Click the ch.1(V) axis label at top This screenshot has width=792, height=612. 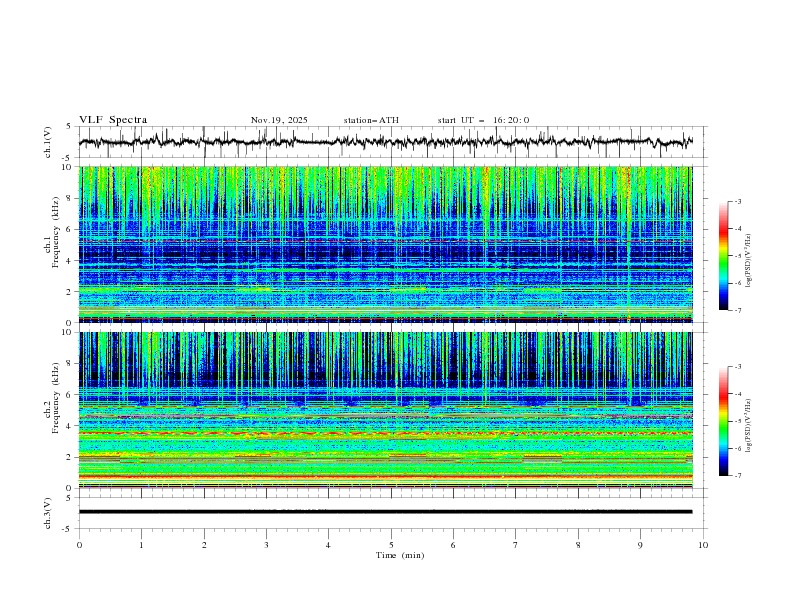click(x=48, y=142)
